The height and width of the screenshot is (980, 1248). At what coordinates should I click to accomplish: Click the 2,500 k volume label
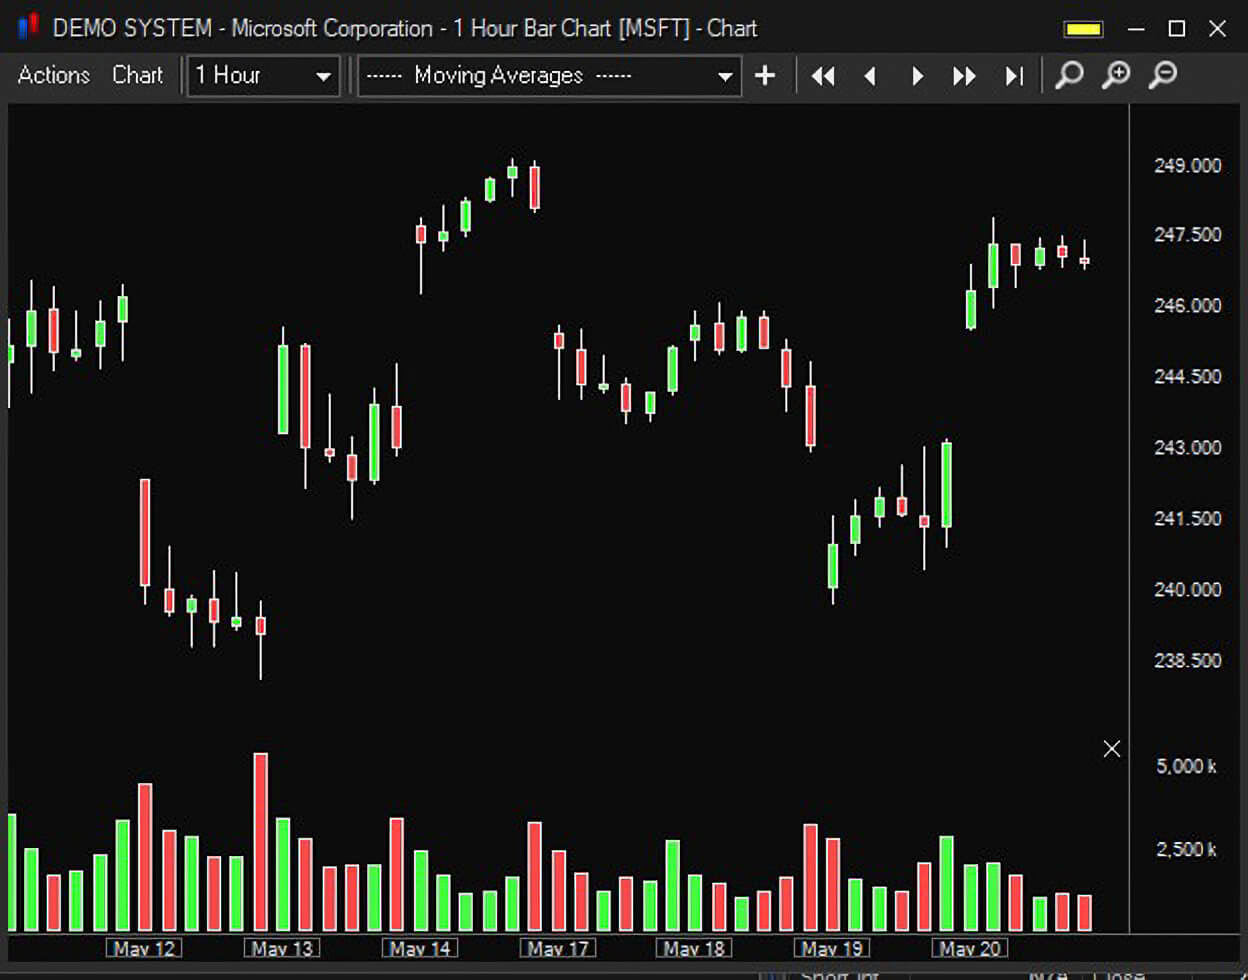[x=1187, y=849]
